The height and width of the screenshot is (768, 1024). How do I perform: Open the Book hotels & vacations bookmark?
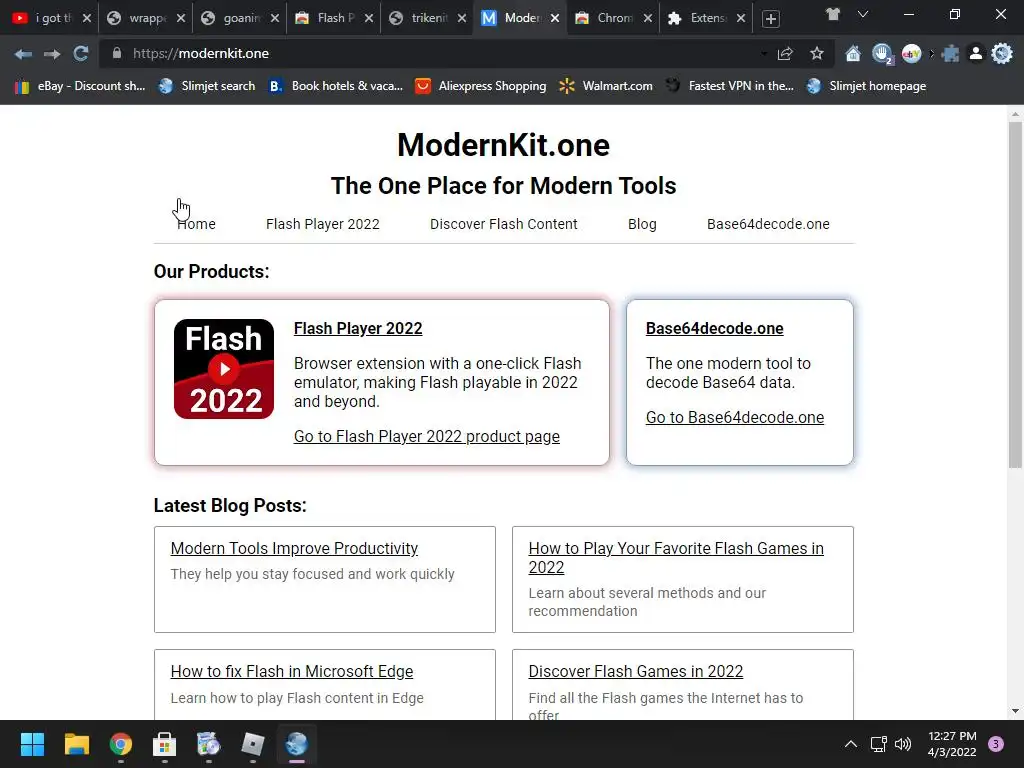click(x=336, y=86)
